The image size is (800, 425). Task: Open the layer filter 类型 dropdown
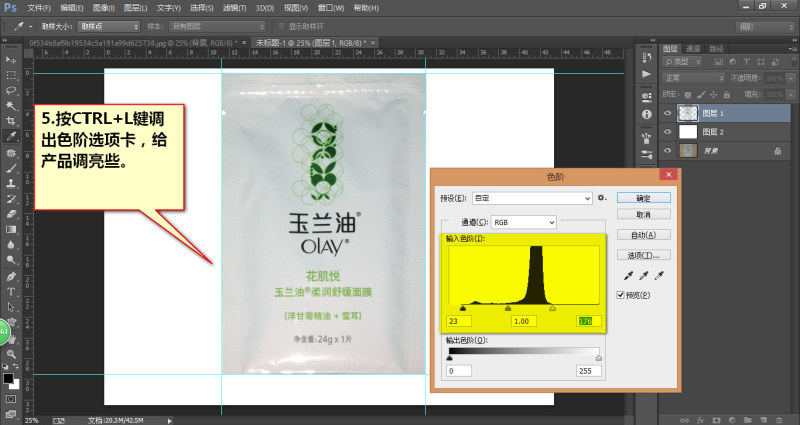(x=682, y=62)
